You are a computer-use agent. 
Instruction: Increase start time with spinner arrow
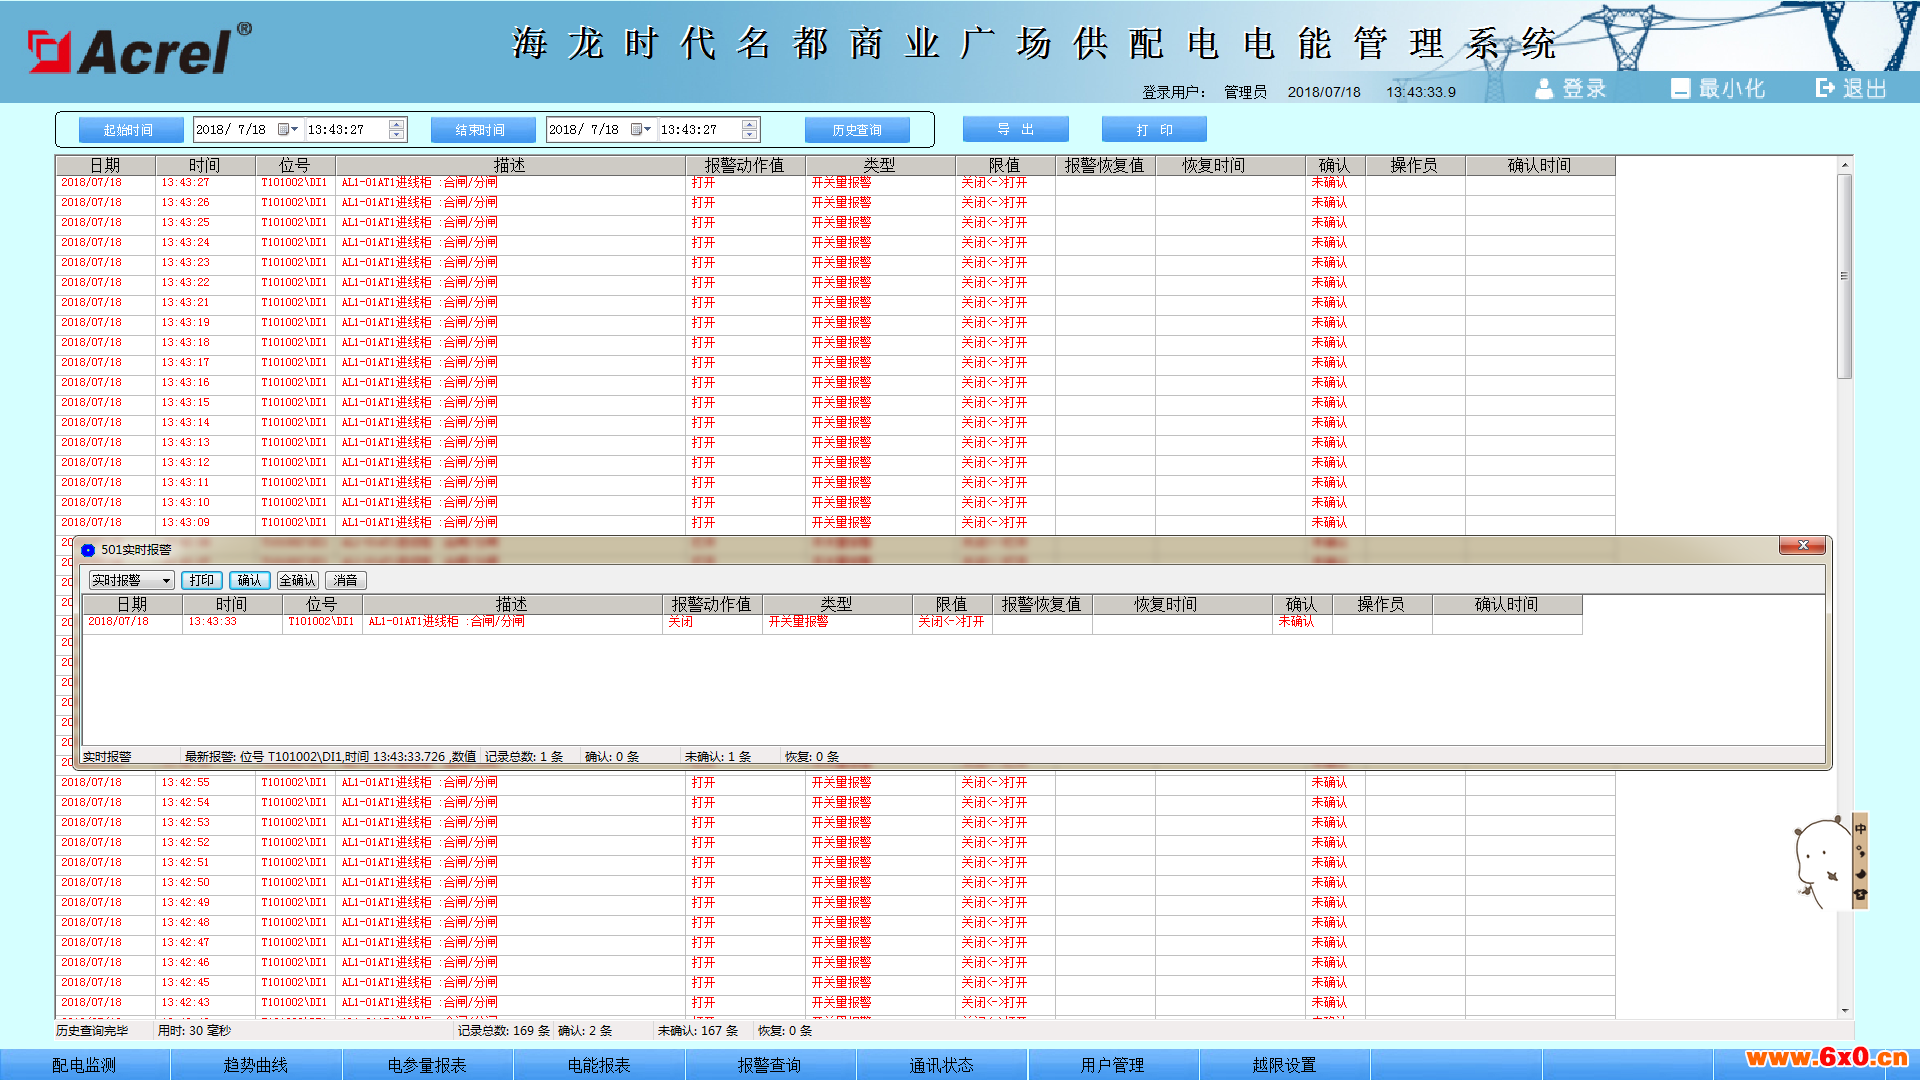tap(397, 125)
